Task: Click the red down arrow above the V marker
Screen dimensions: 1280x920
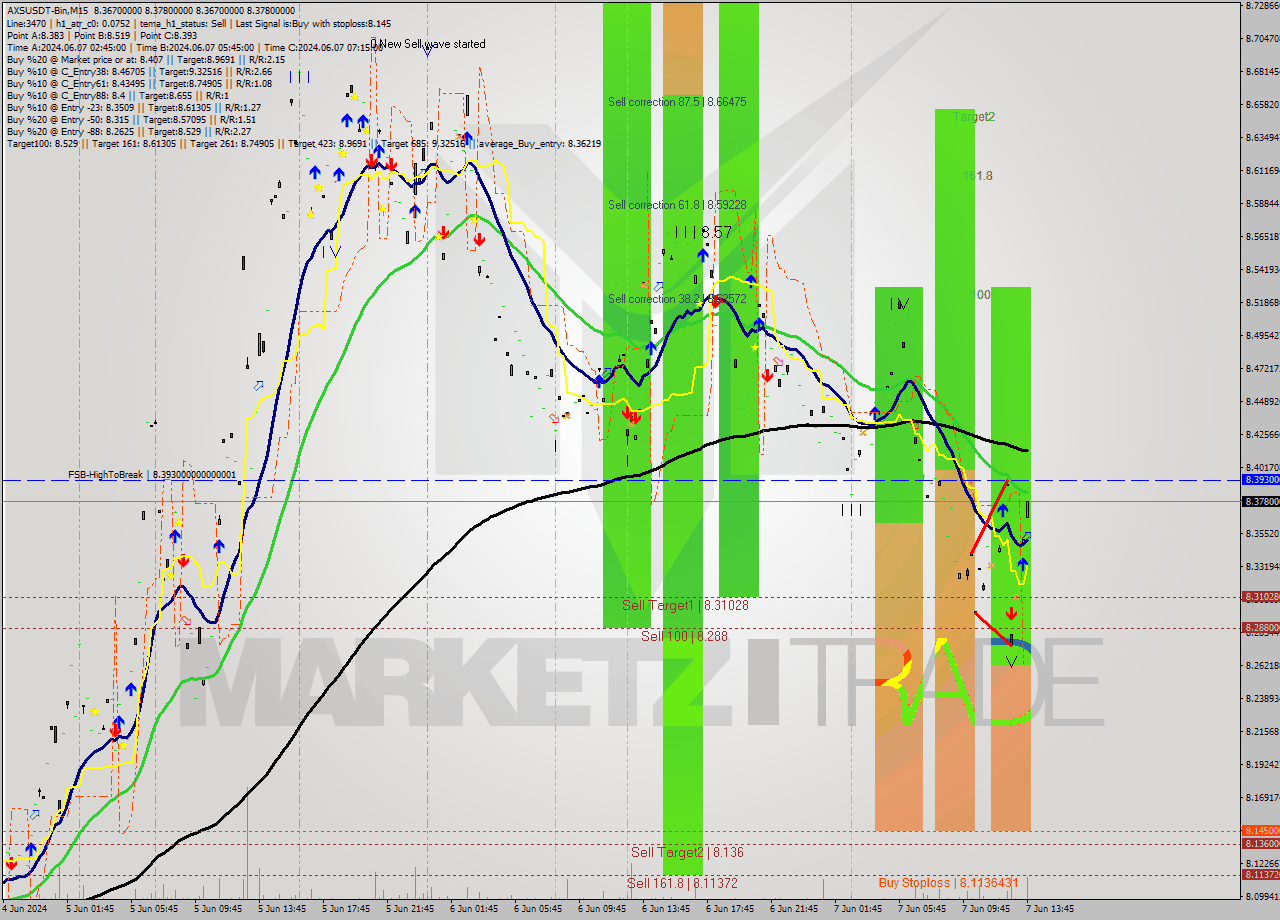Action: click(1012, 613)
